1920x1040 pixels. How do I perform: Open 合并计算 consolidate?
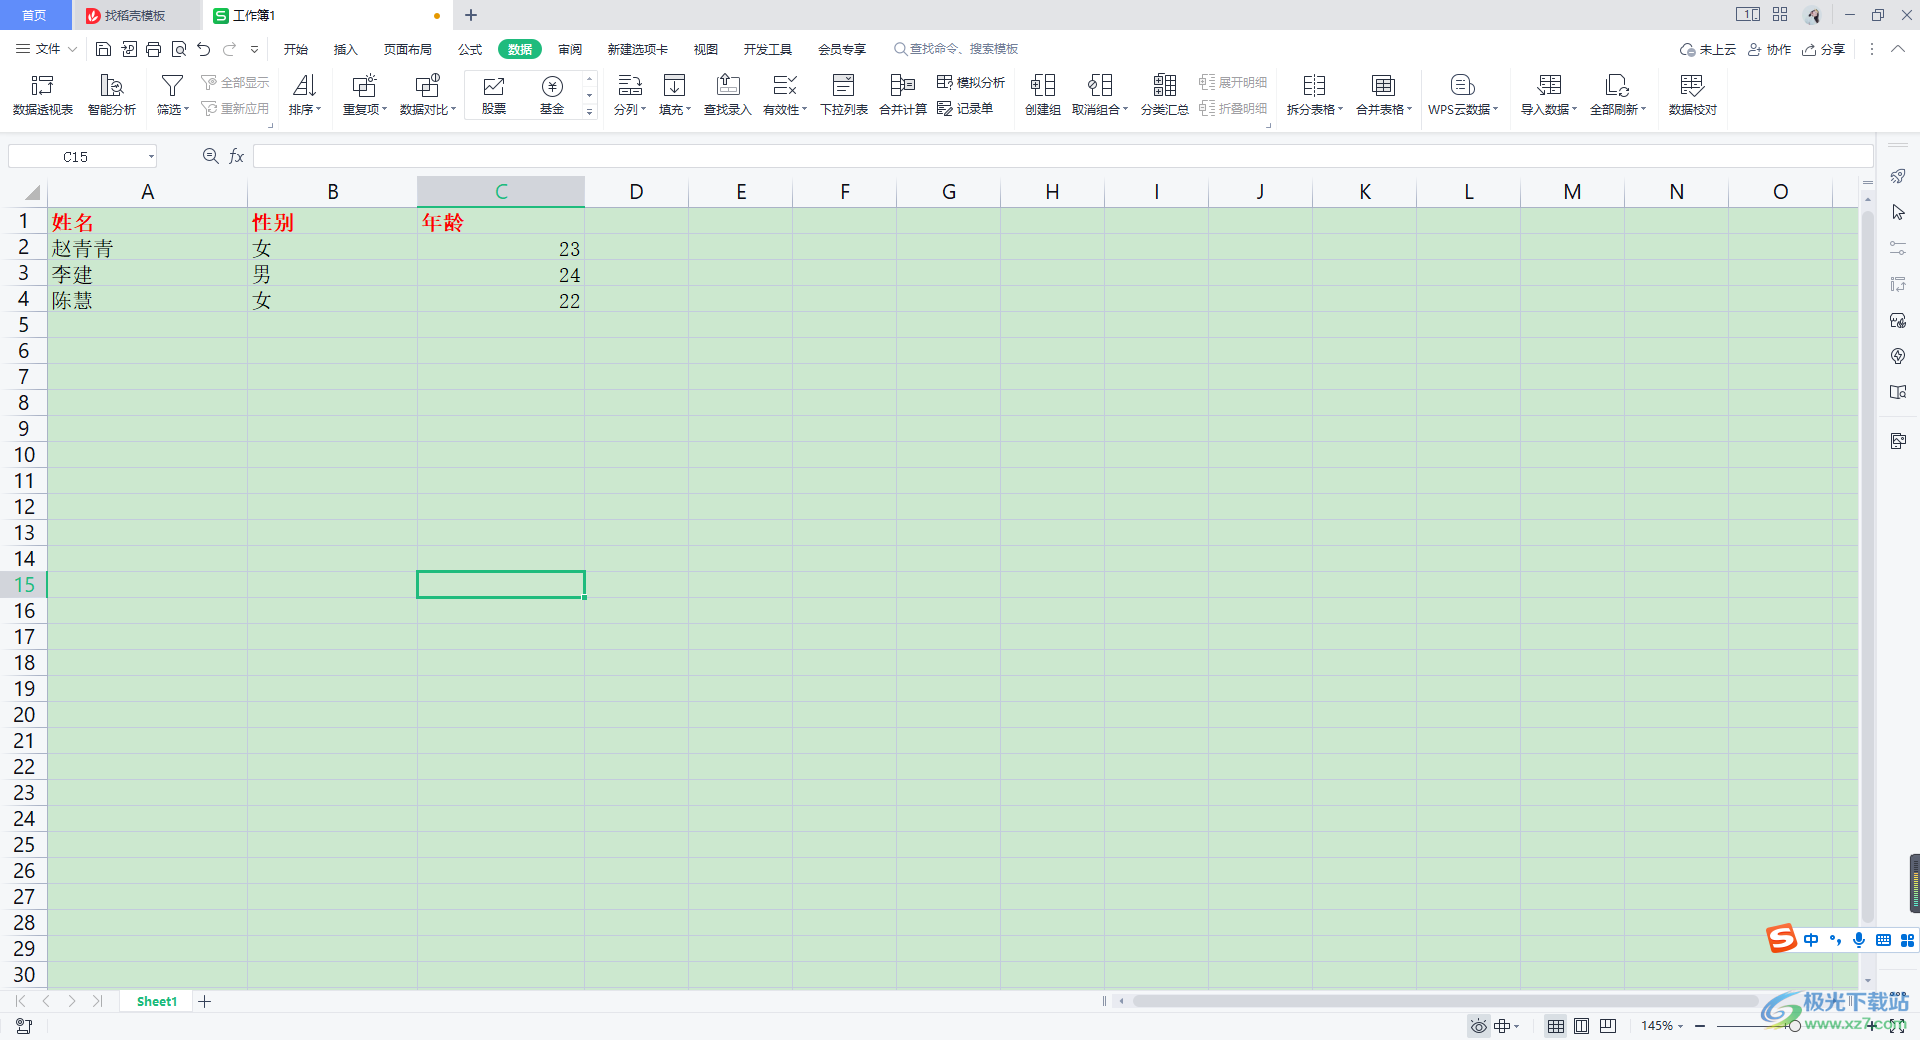click(903, 95)
